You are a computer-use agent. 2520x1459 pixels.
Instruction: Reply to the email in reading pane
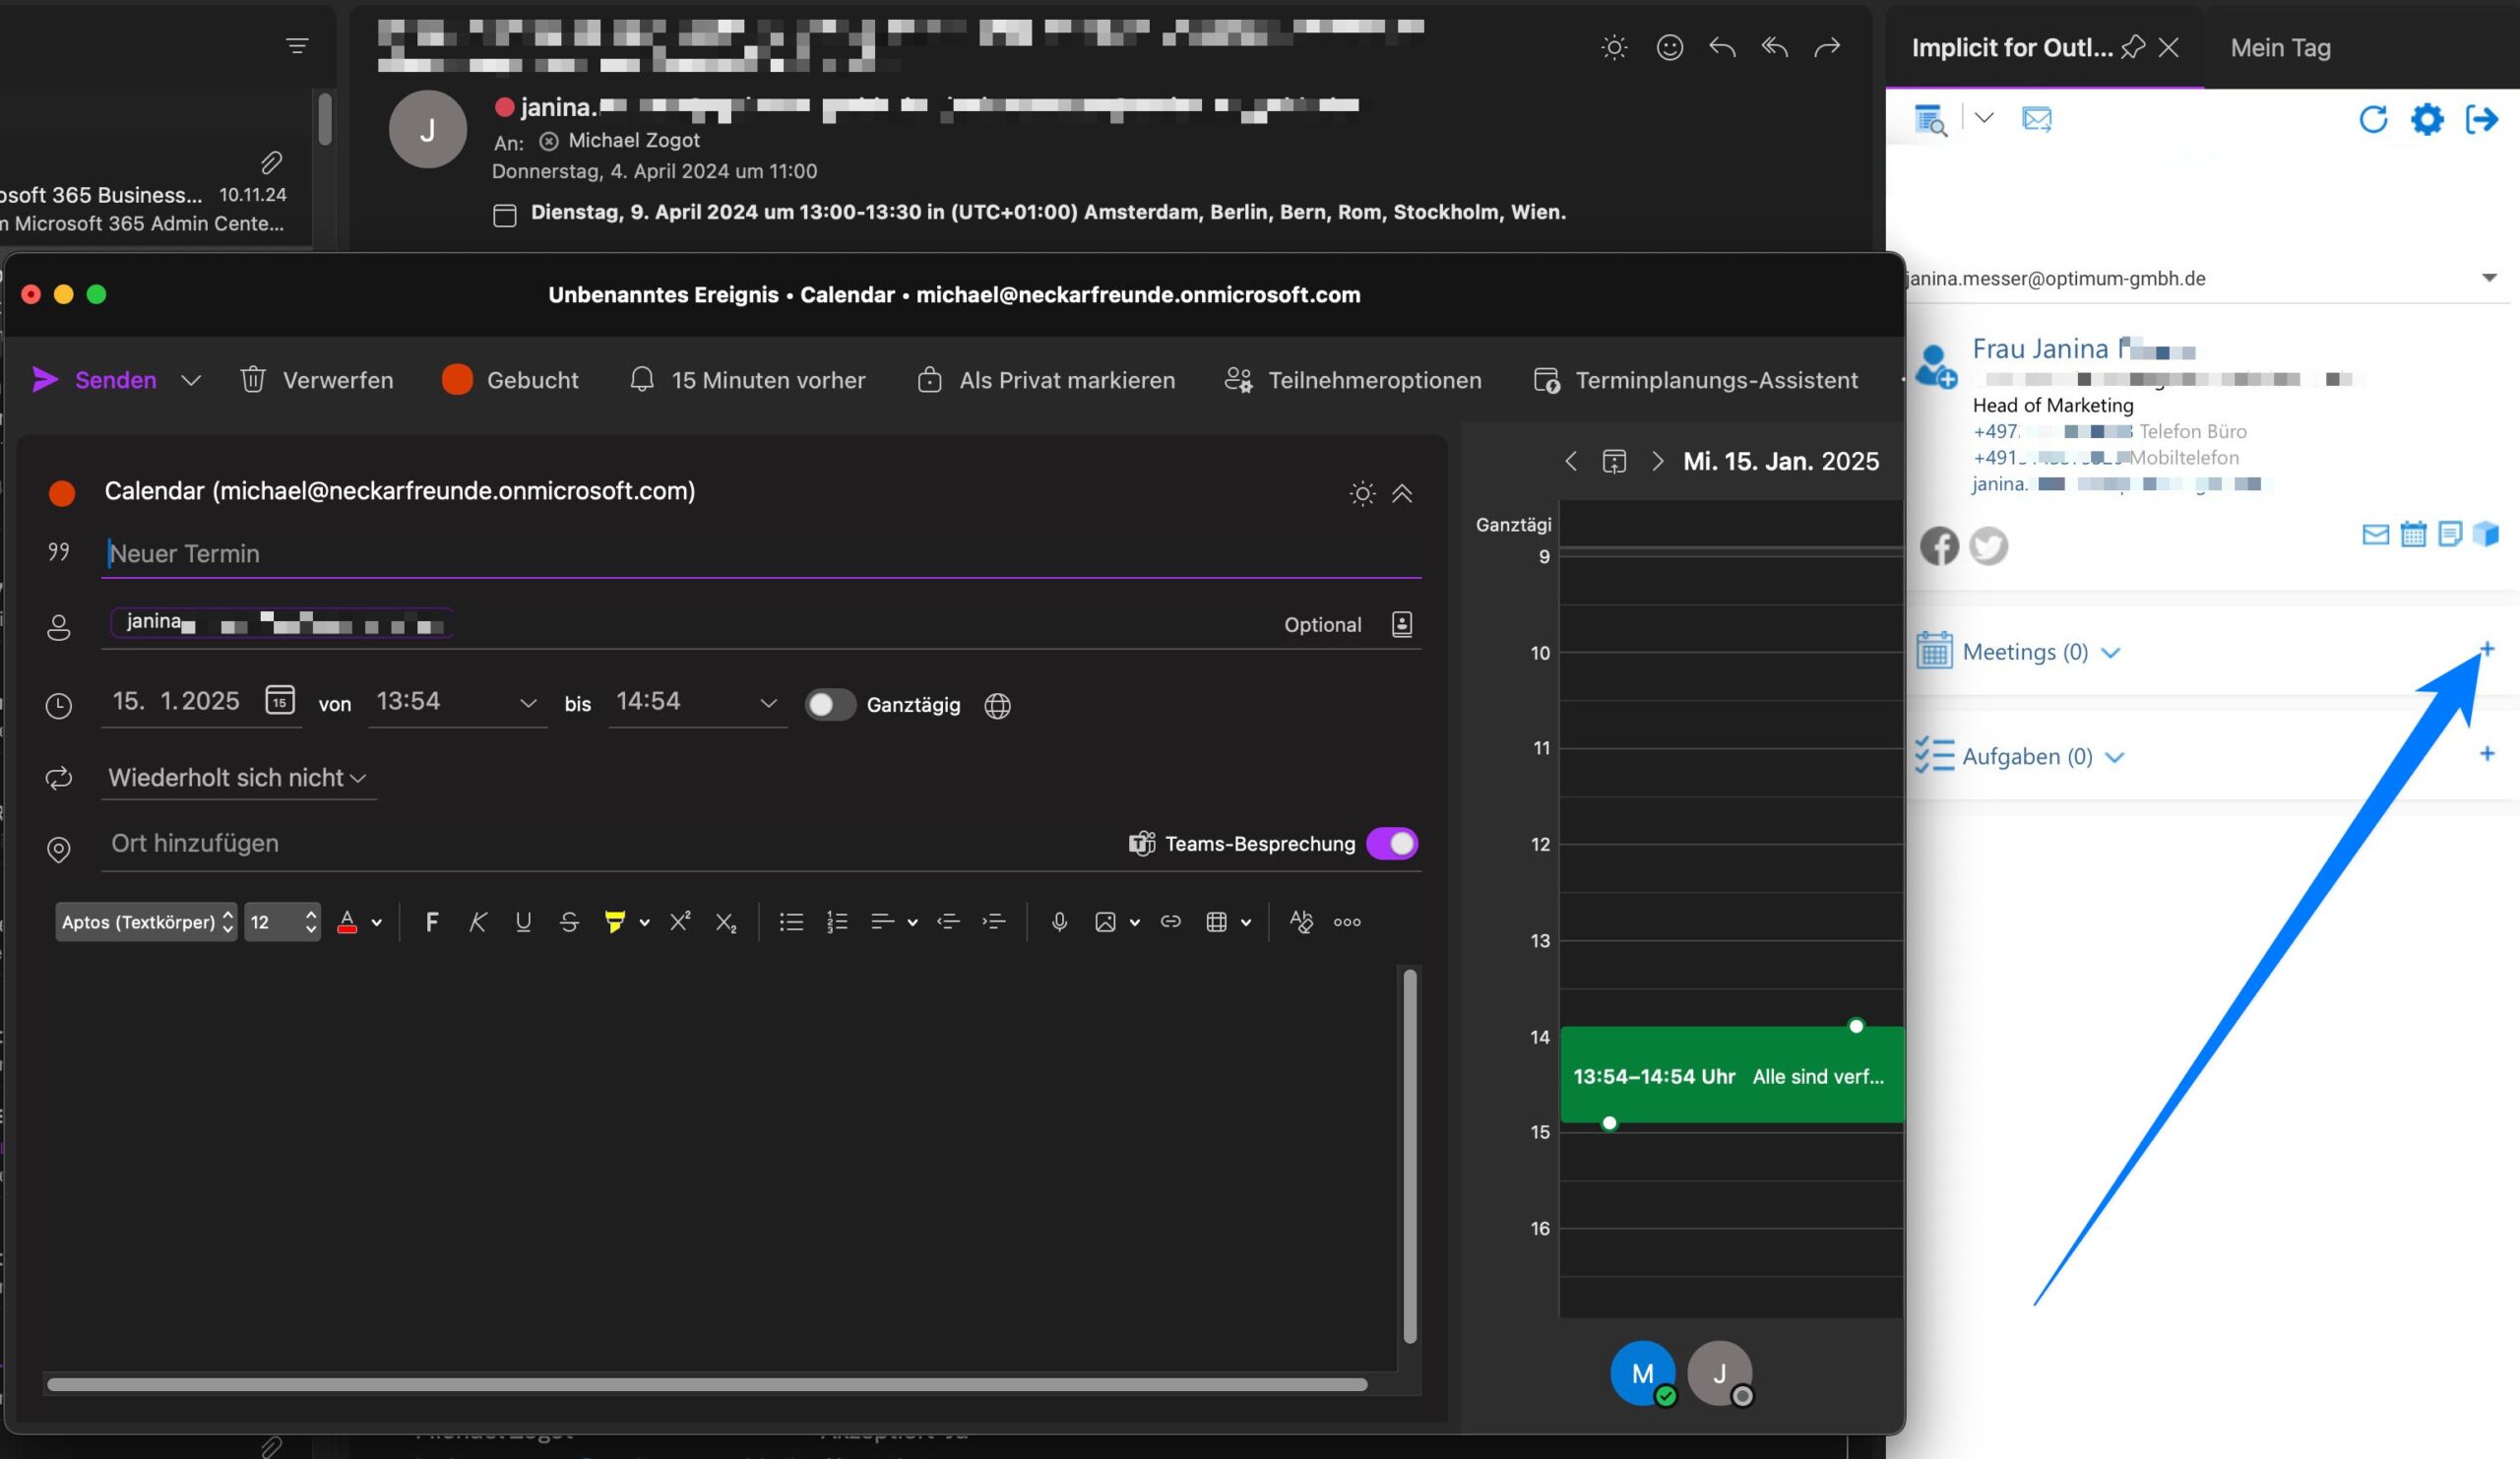pyautogui.click(x=1722, y=47)
